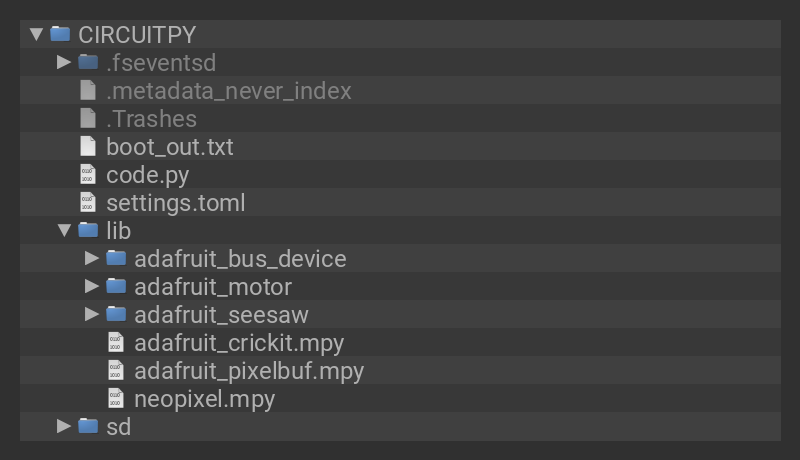The height and width of the screenshot is (460, 800).
Task: Select the .metadata_never_index file name
Action: [229, 90]
